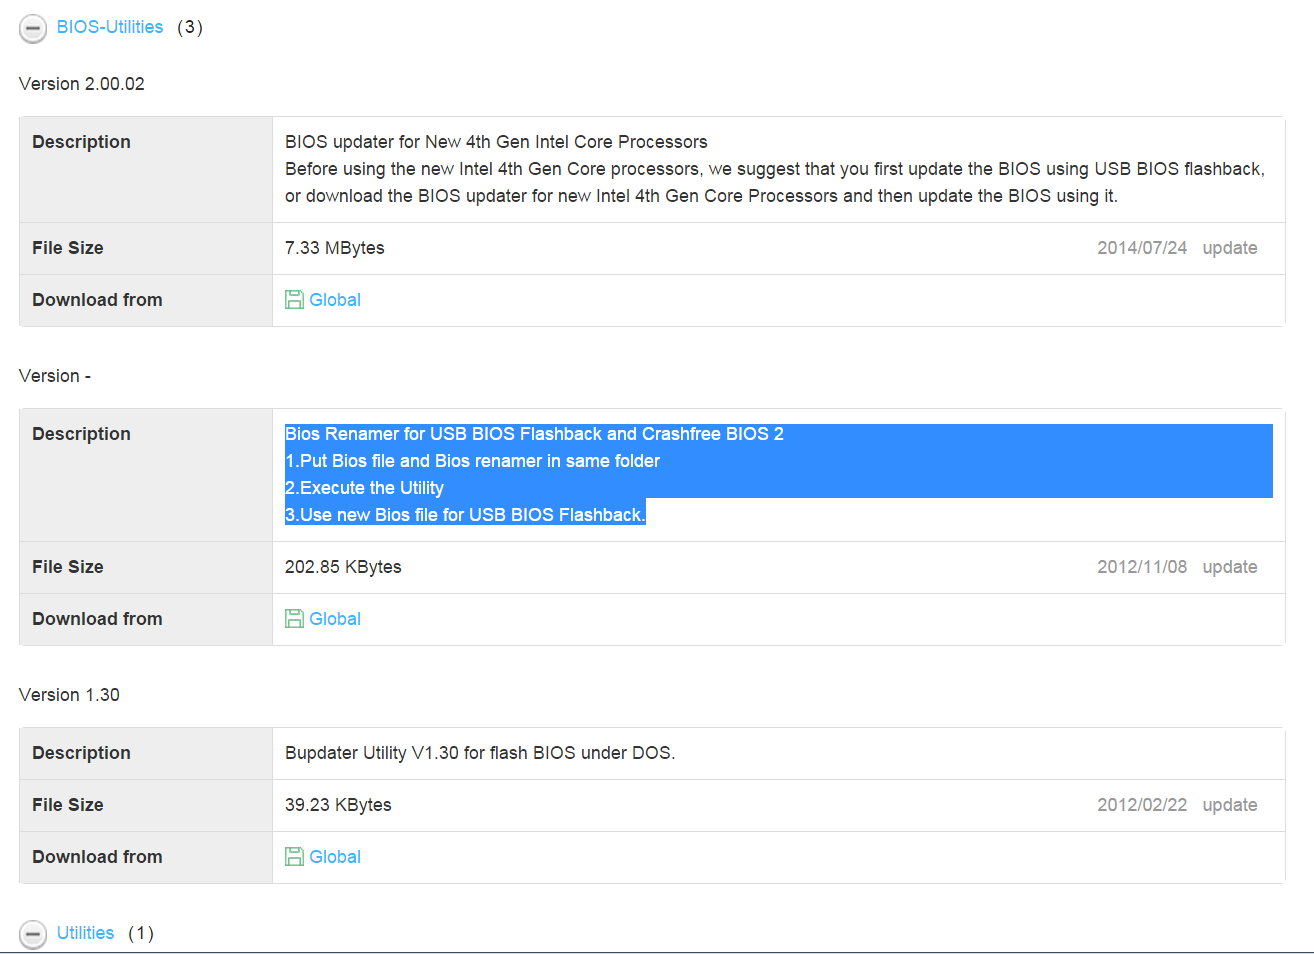The height and width of the screenshot is (954, 1314).
Task: Download Bios Renamer from Global link
Action: [335, 619]
